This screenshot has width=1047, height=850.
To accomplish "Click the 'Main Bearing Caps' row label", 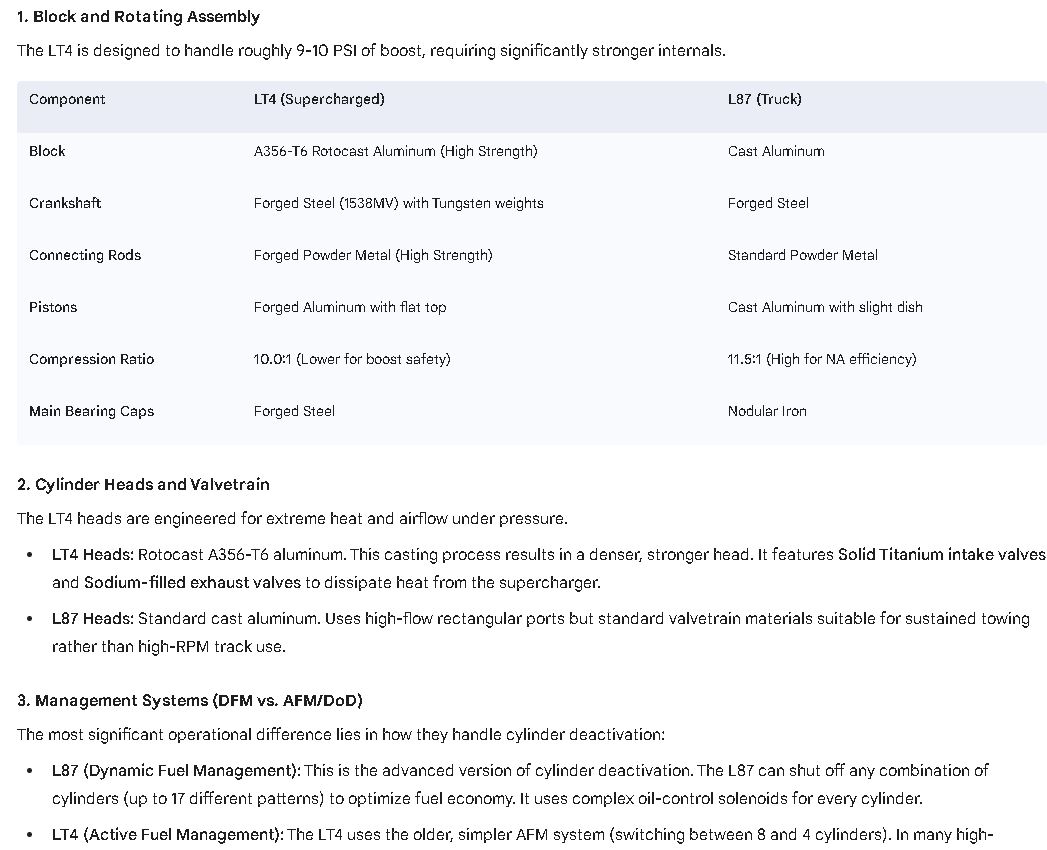I will (91, 412).
